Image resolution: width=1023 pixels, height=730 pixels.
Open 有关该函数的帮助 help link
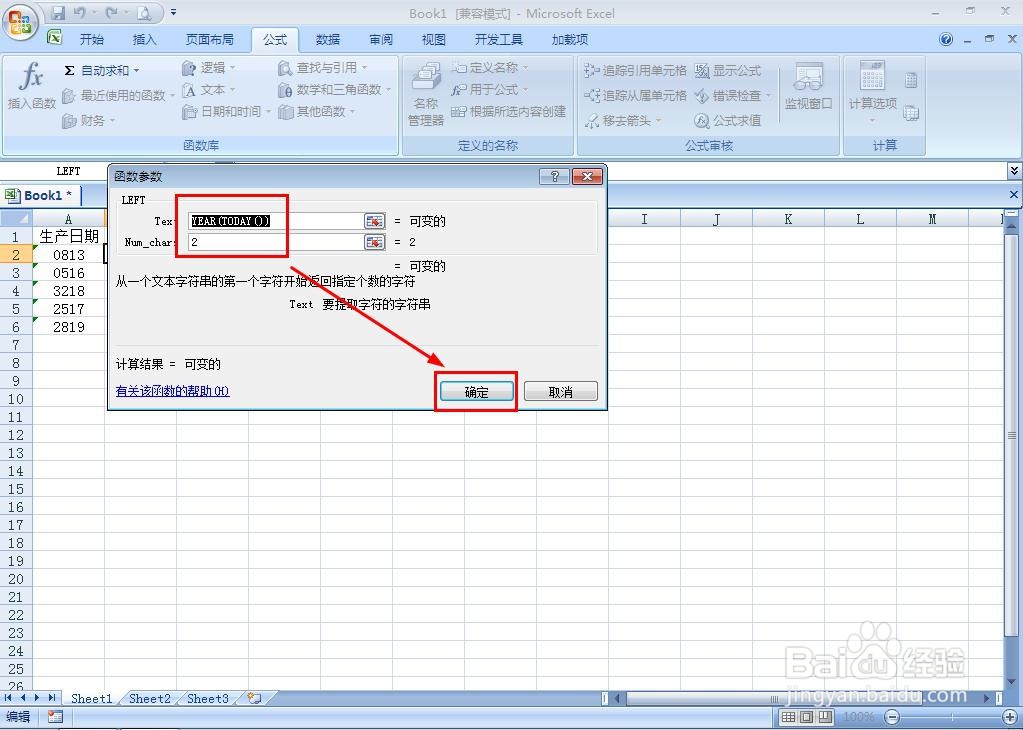[x=172, y=391]
